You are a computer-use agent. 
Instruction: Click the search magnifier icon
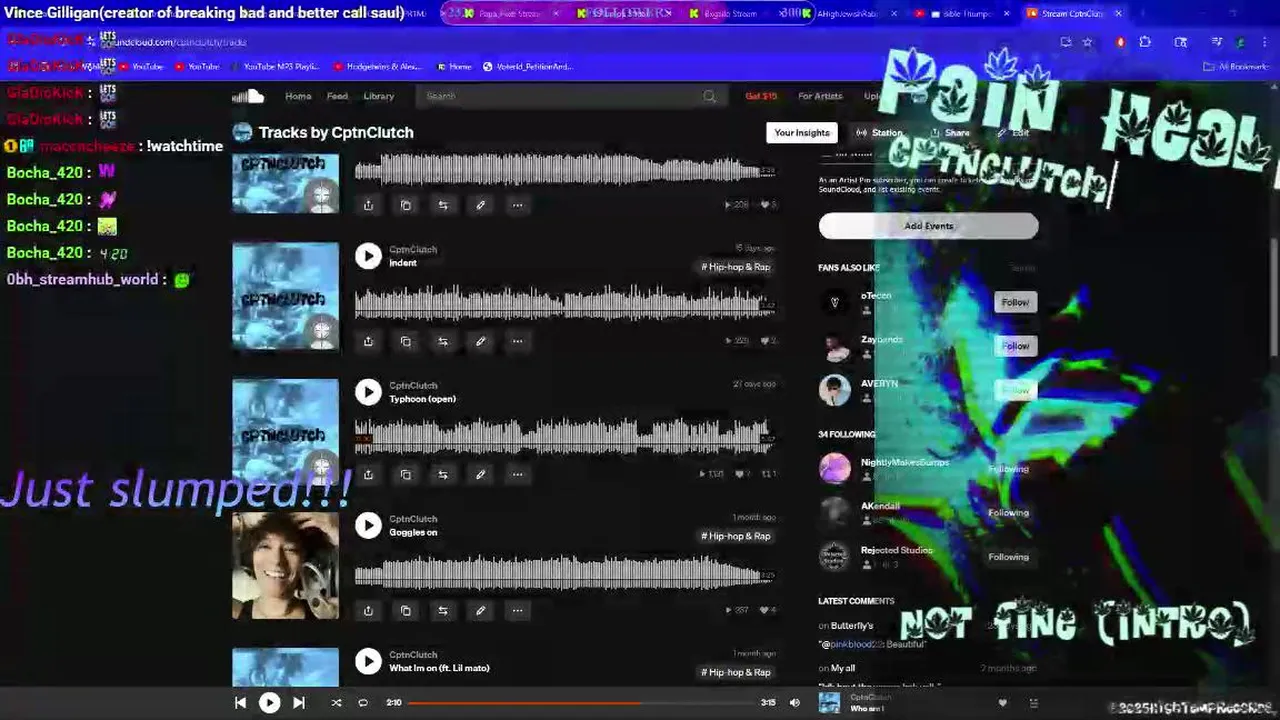click(x=709, y=96)
